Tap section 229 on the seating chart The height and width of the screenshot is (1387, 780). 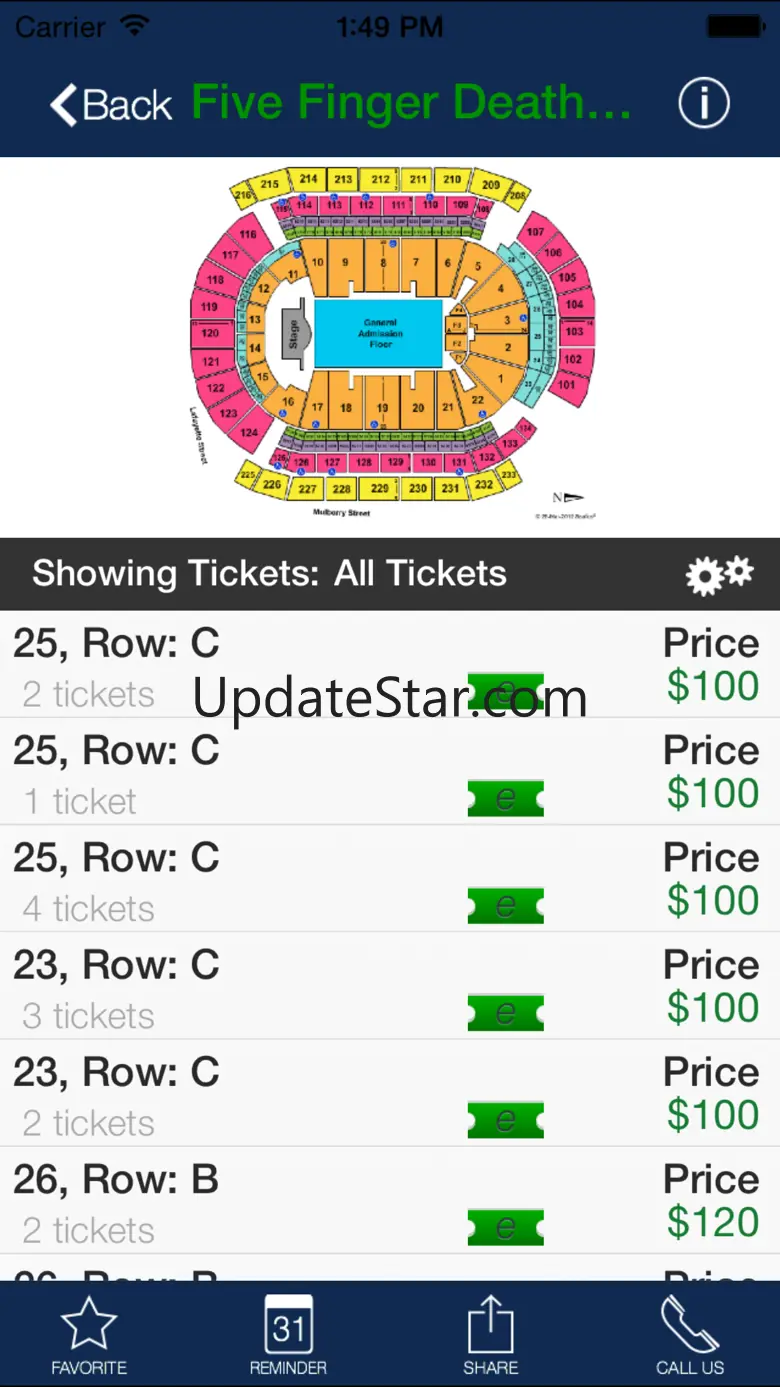[379, 488]
